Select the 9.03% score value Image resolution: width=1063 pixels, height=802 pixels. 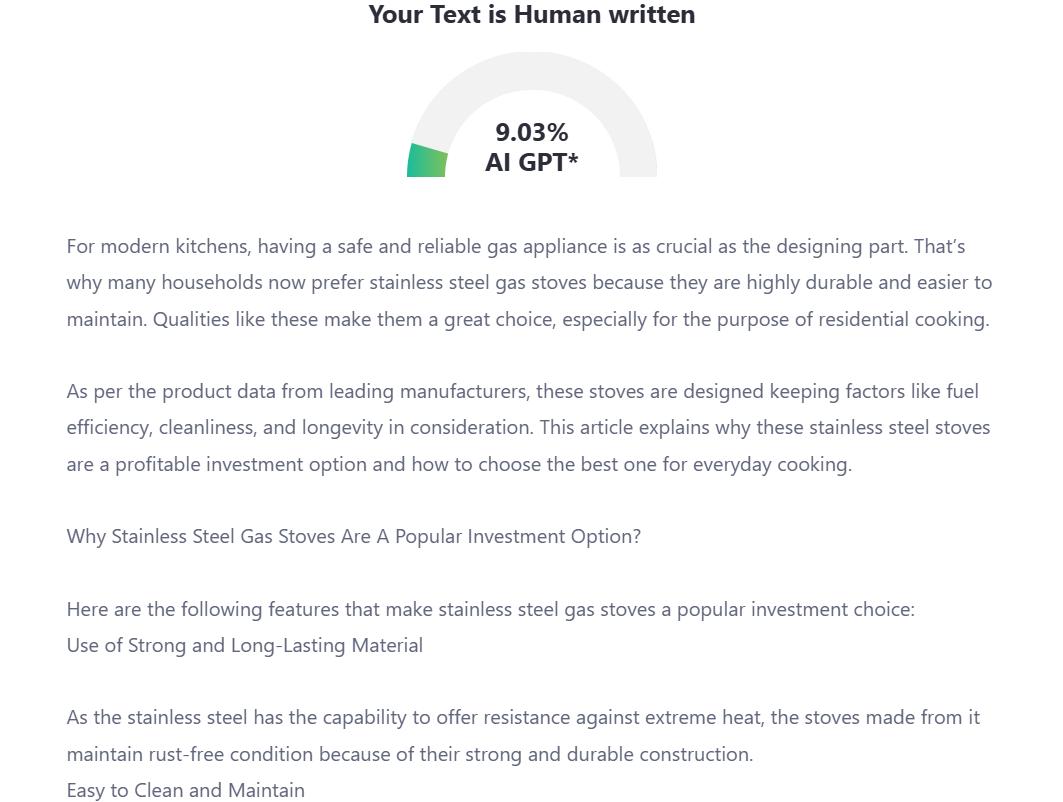[531, 132]
